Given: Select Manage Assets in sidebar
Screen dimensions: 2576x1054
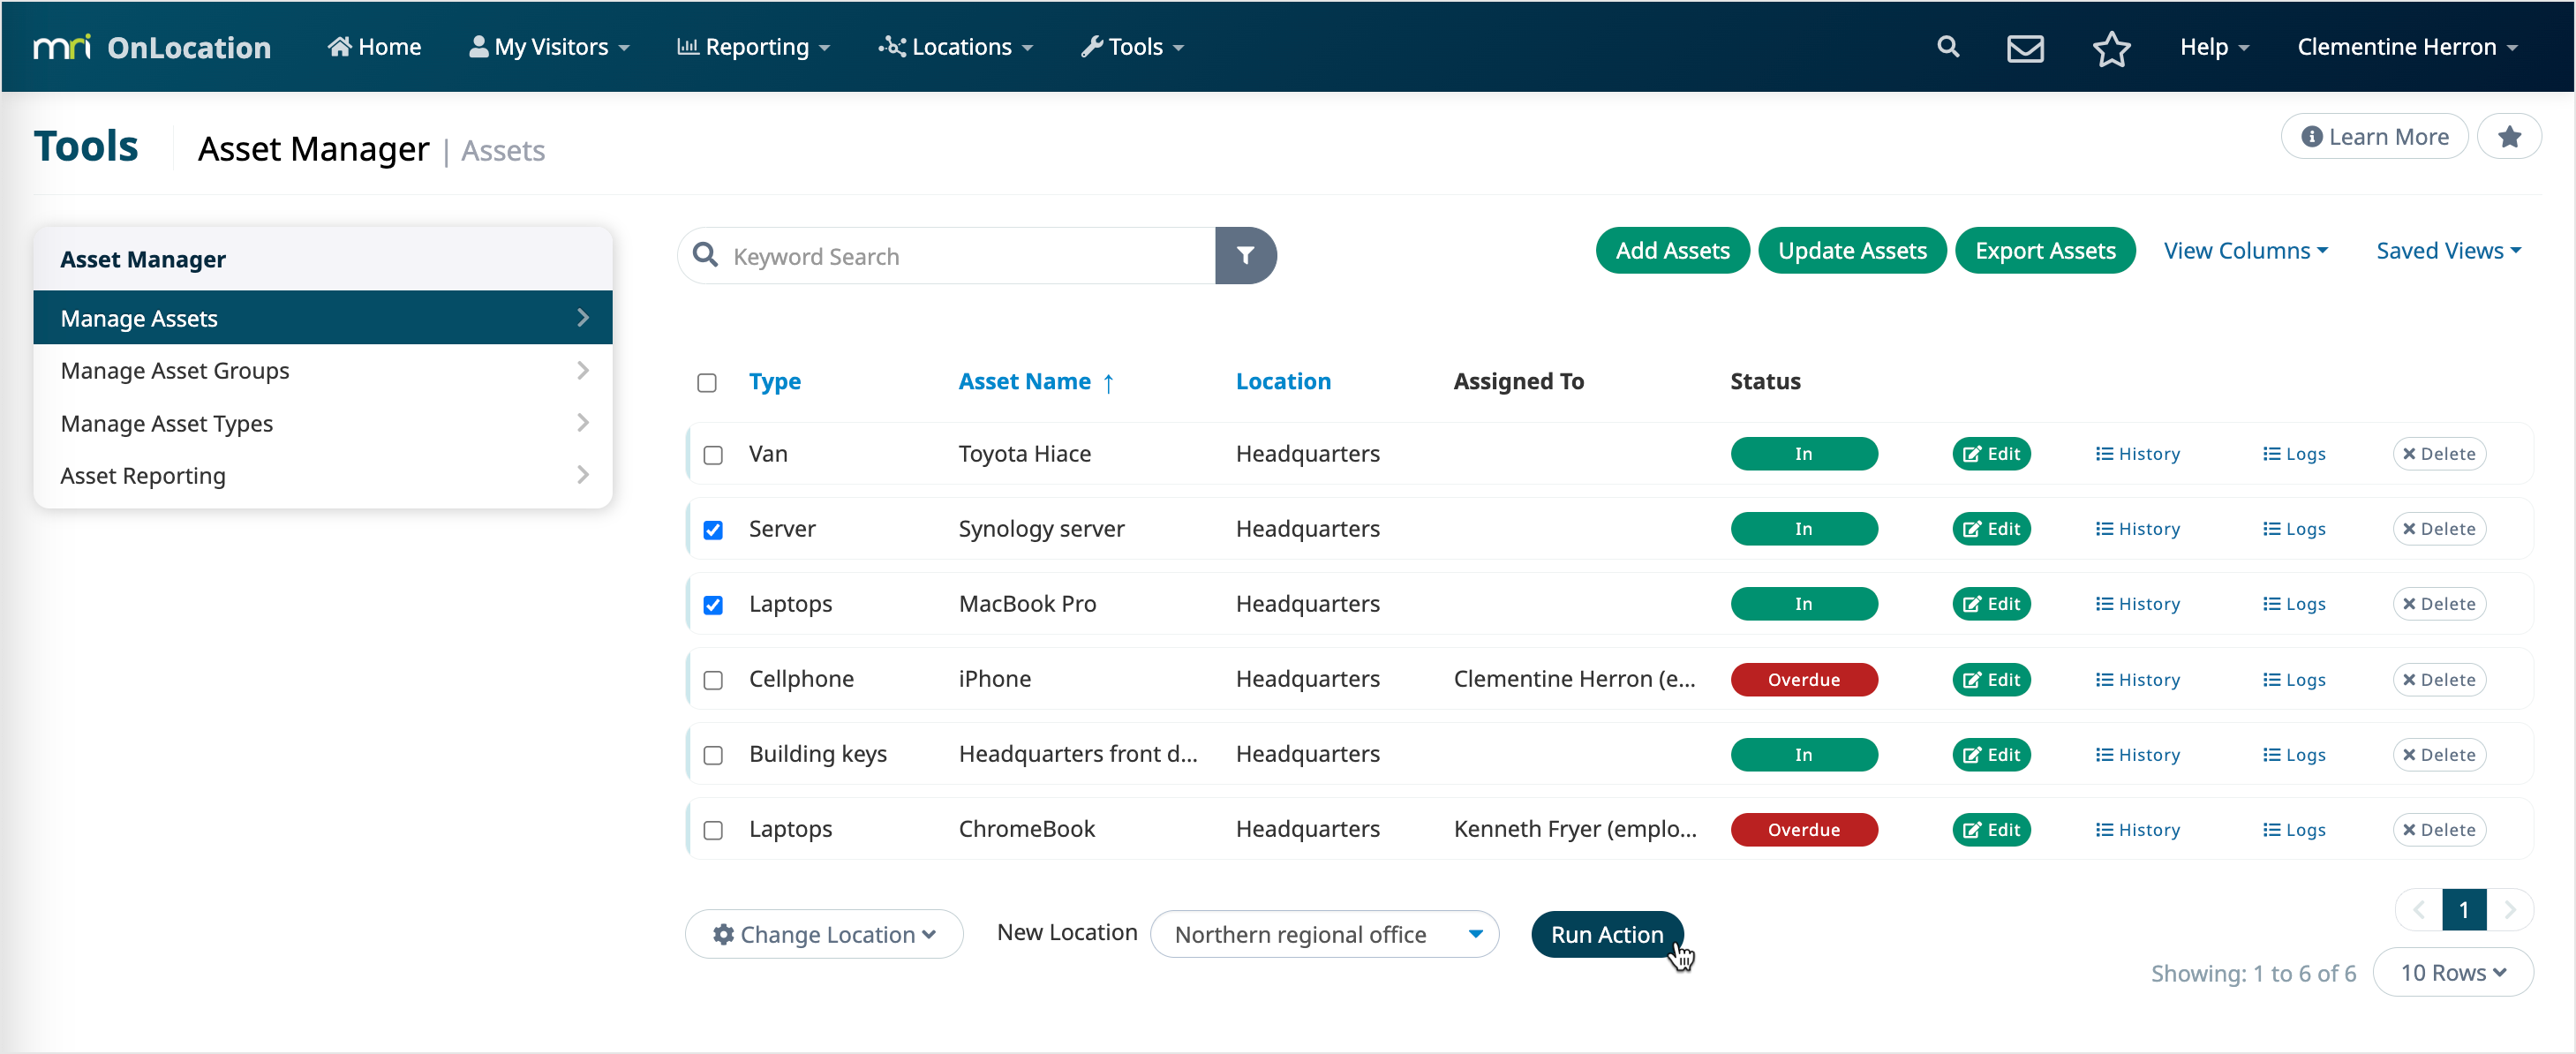Looking at the screenshot, I should (x=322, y=318).
